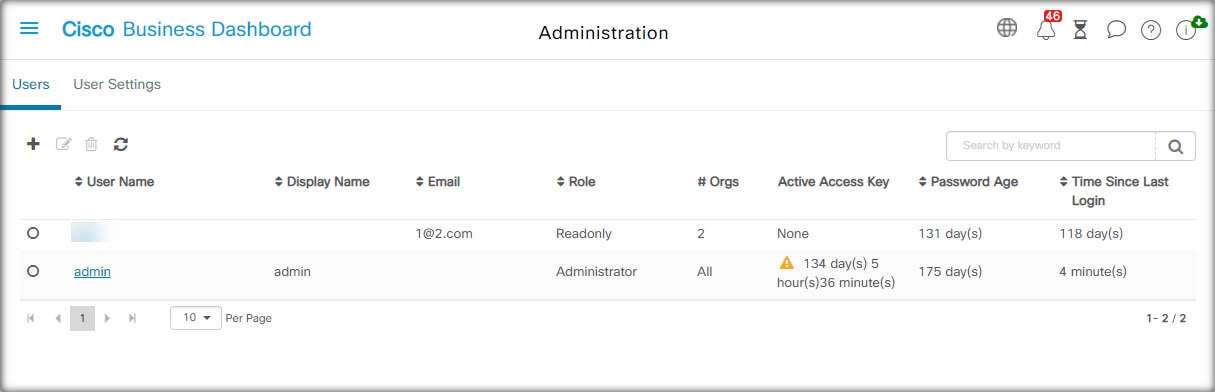The height and width of the screenshot is (392, 1215).
Task: Click page 1 pagination button
Action: pos(82,318)
